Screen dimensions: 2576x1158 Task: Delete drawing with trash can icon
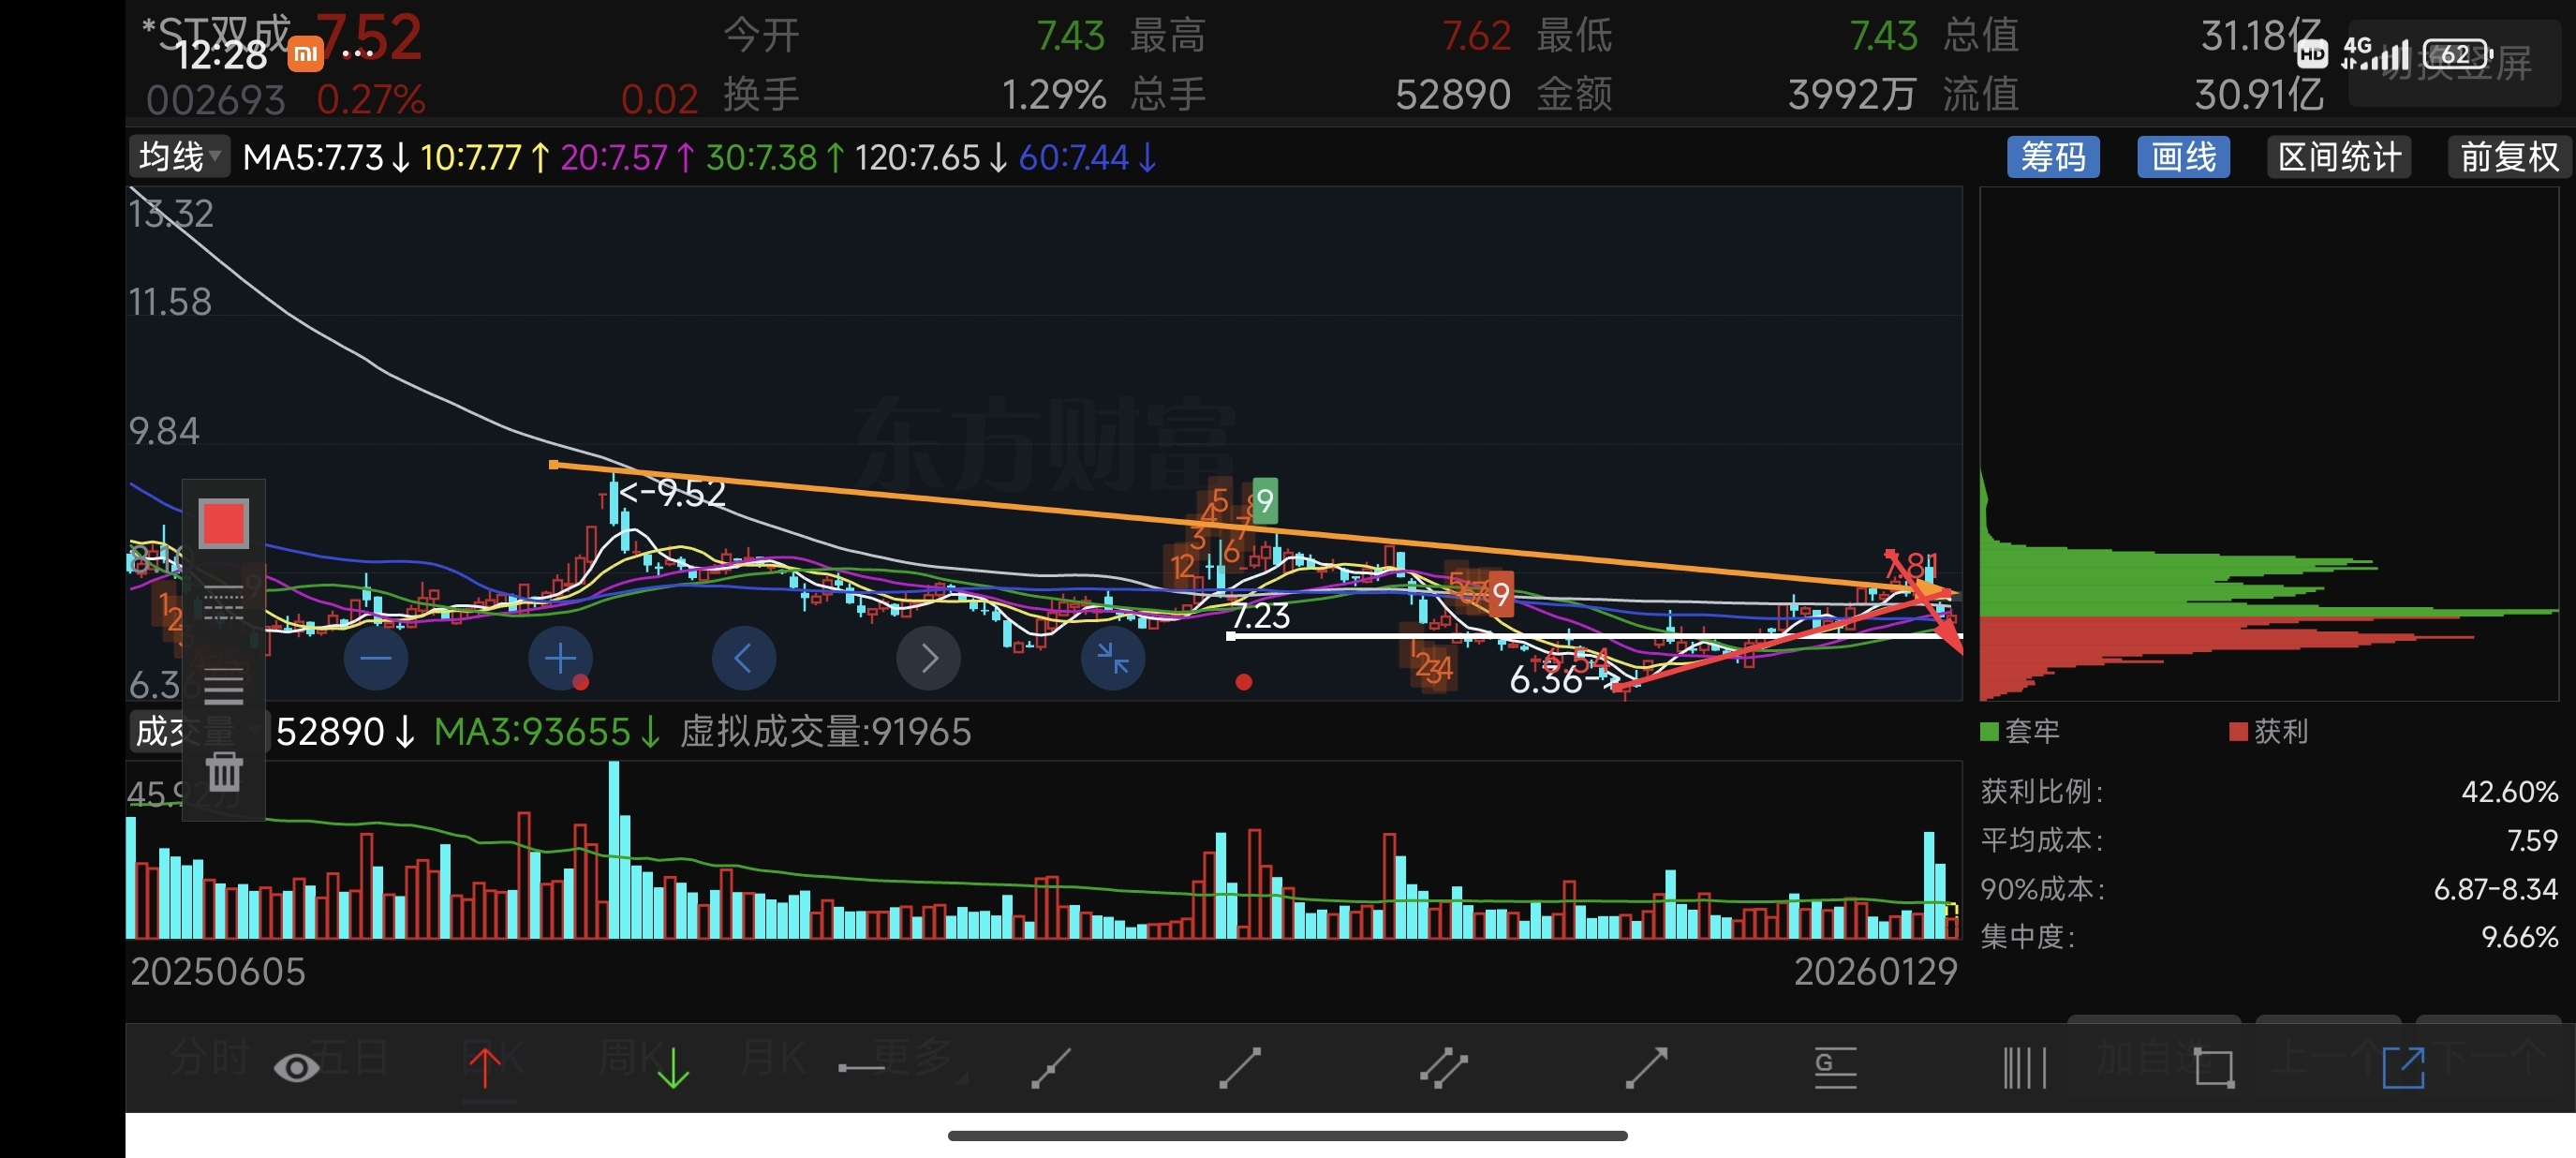click(224, 772)
